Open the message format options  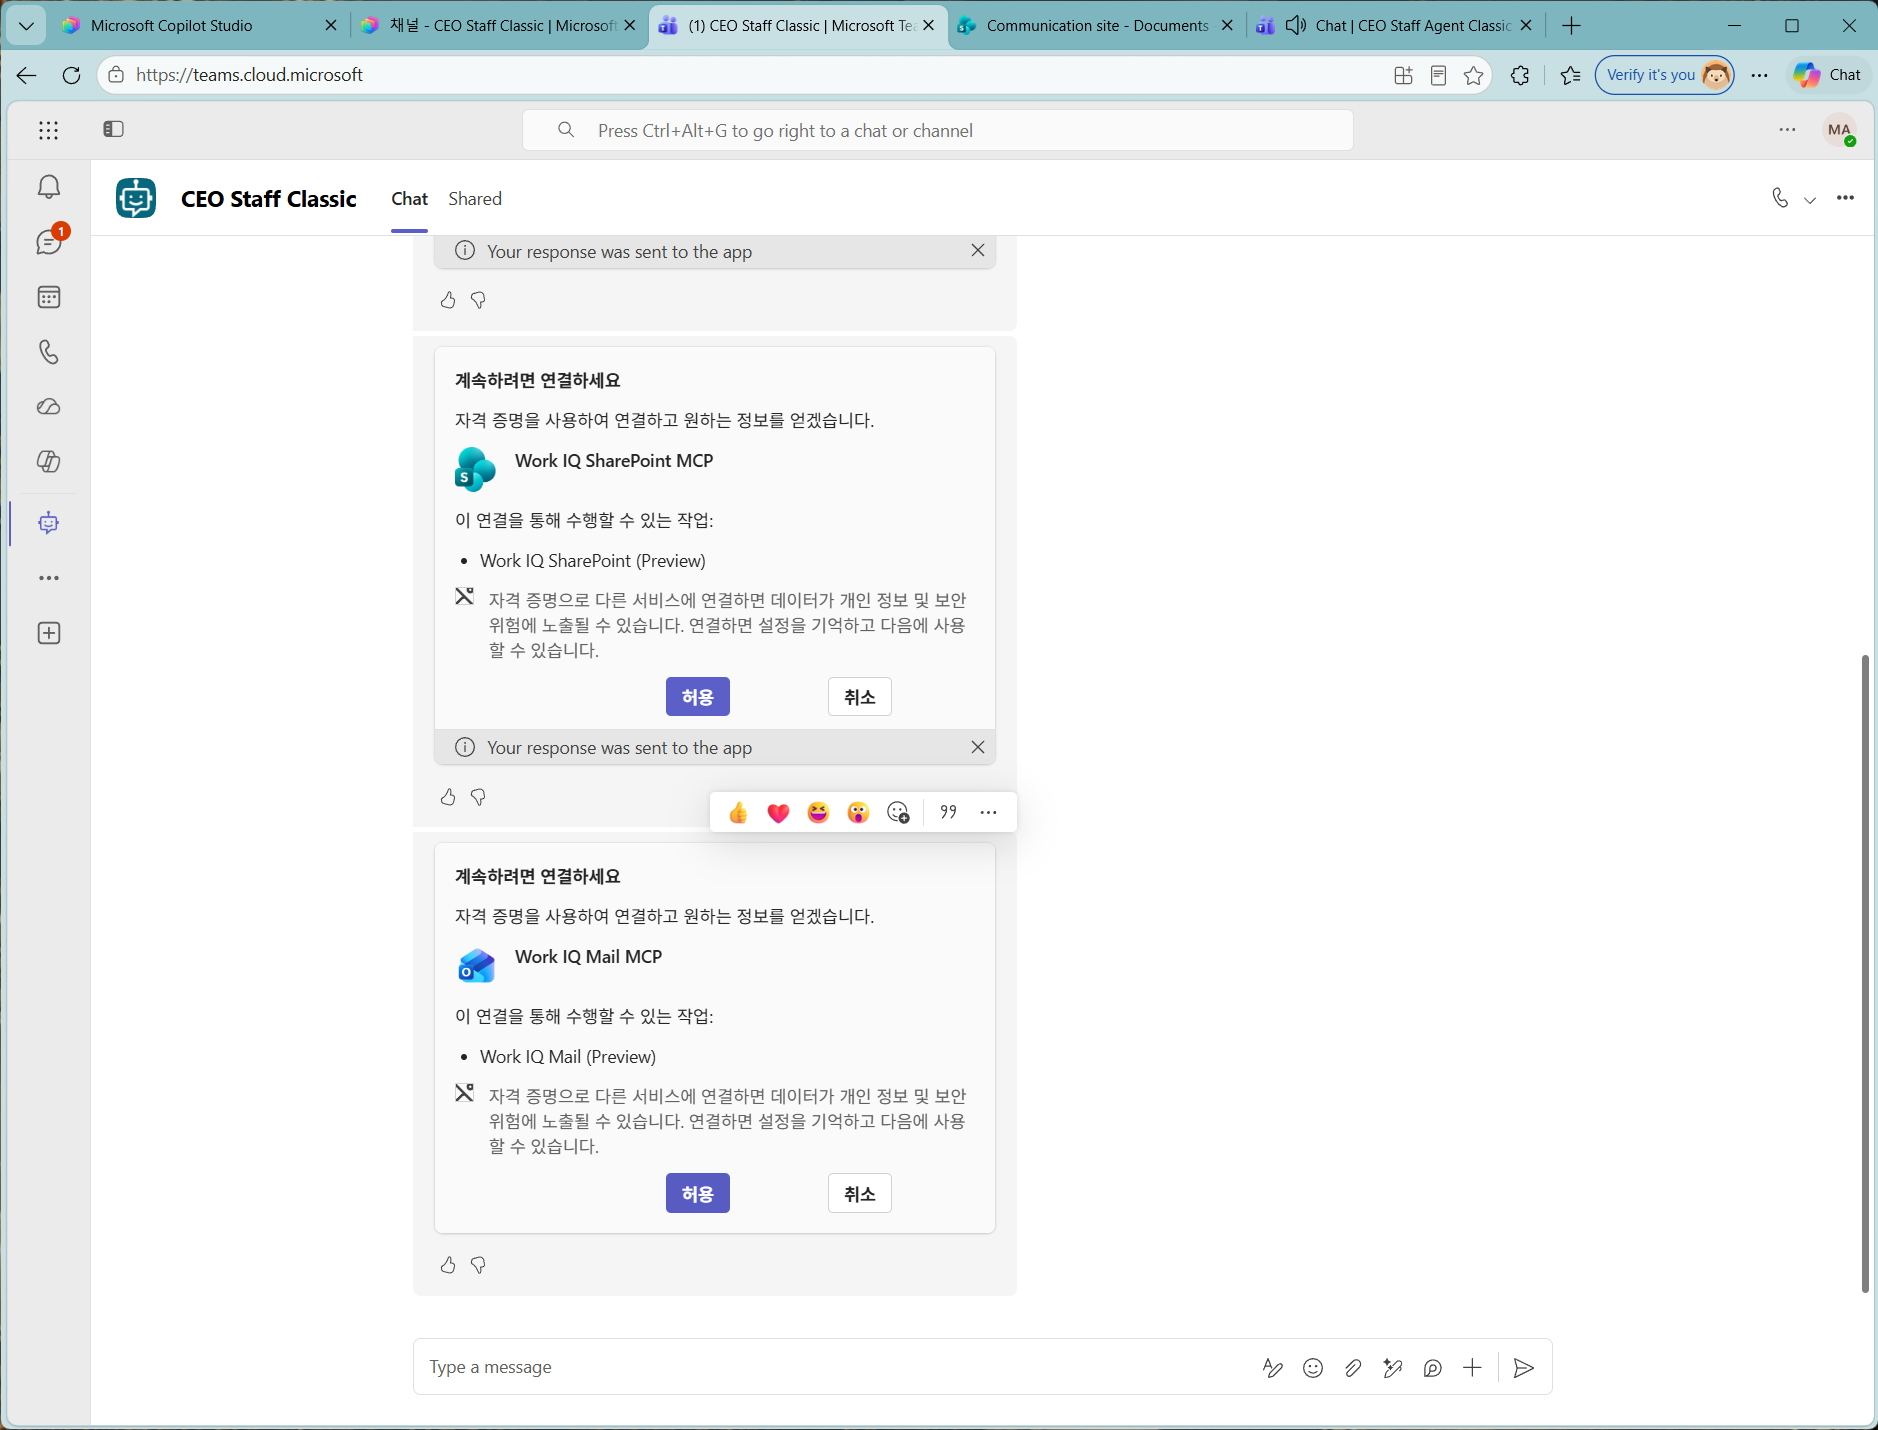point(1272,1367)
